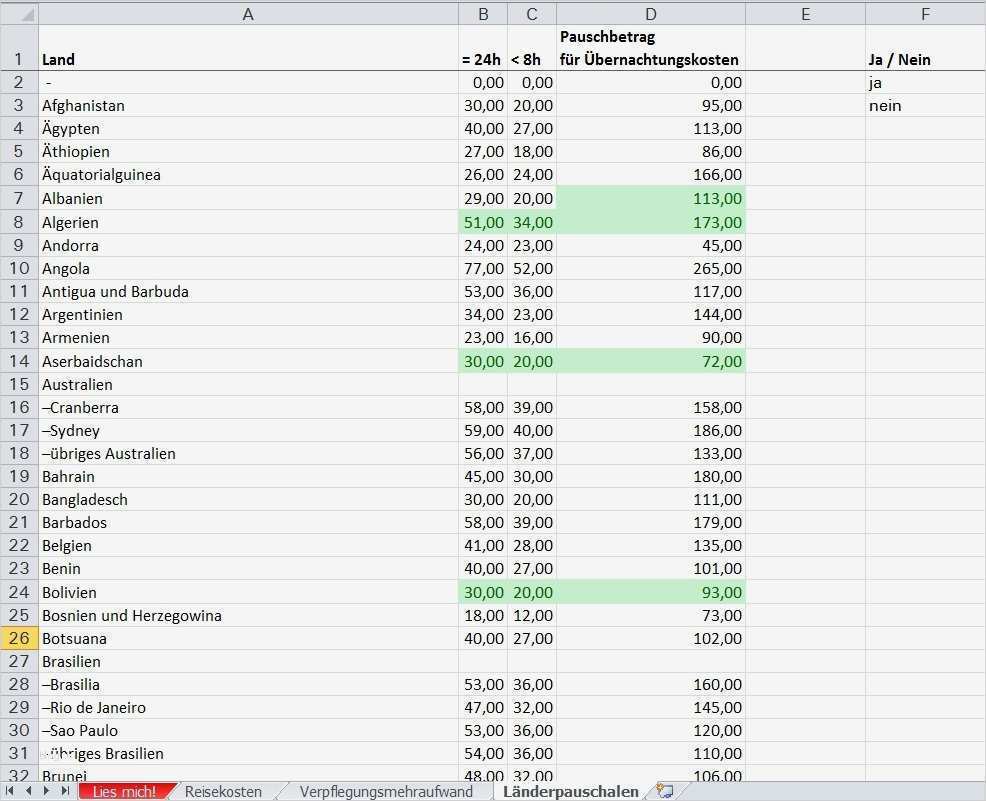
Task: Select the Äthiopien cell
Action: 248,152
